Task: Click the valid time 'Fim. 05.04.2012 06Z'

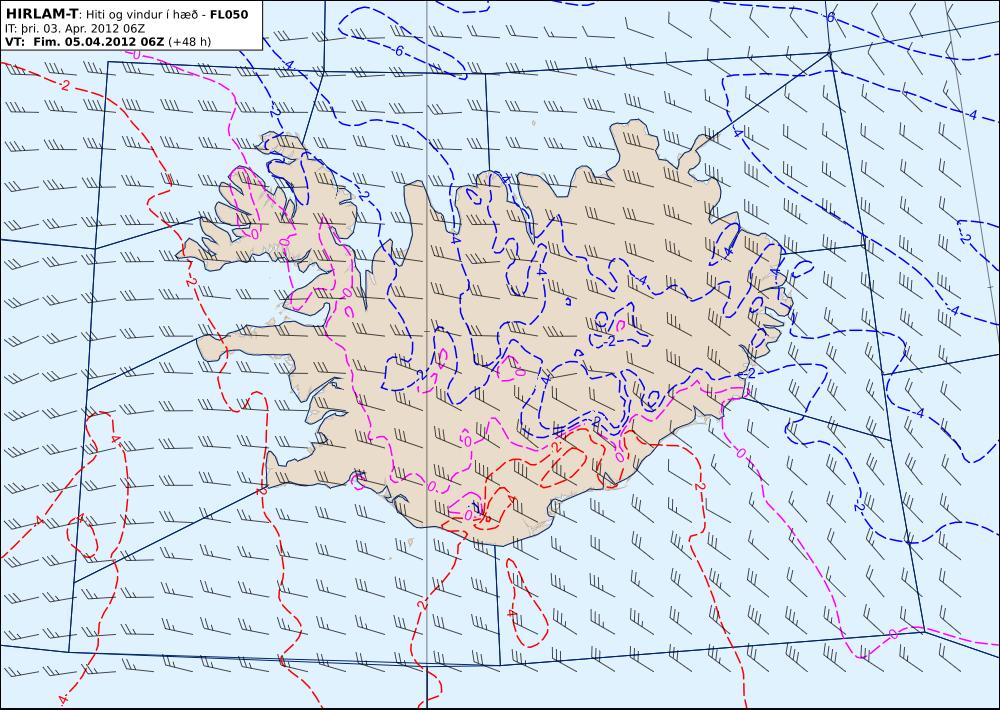Action: [98, 42]
